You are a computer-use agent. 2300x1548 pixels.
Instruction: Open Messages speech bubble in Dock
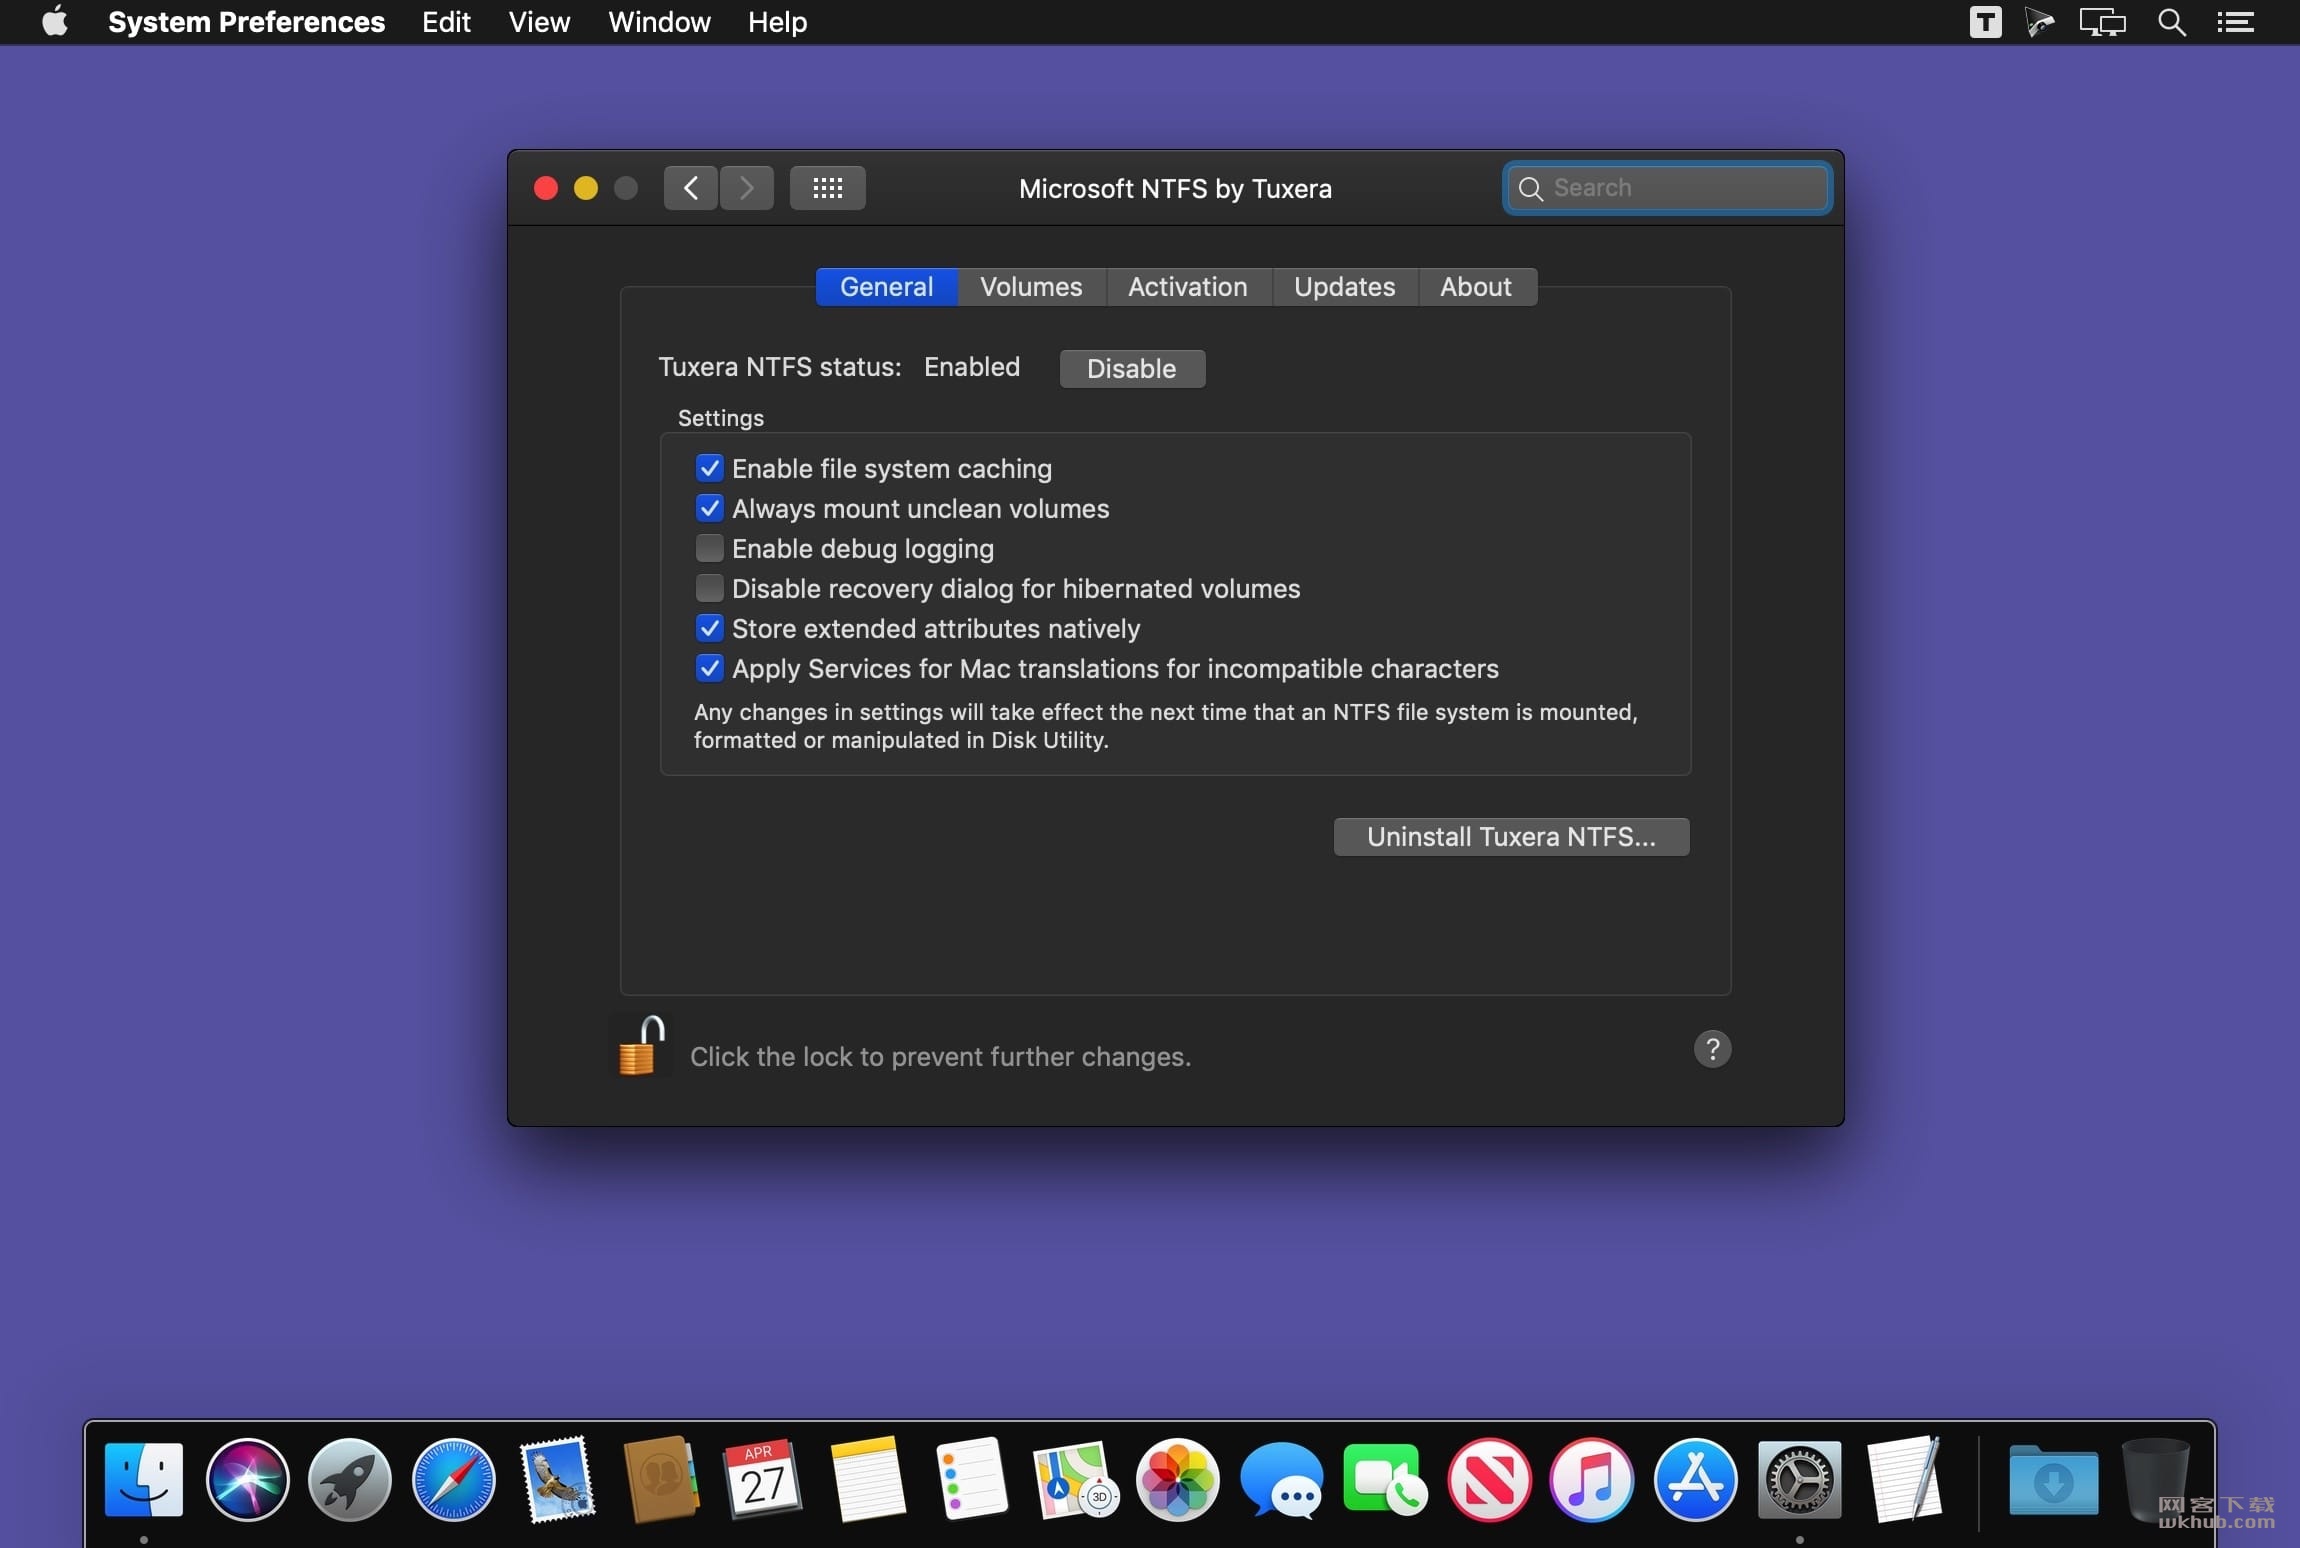click(1282, 1480)
